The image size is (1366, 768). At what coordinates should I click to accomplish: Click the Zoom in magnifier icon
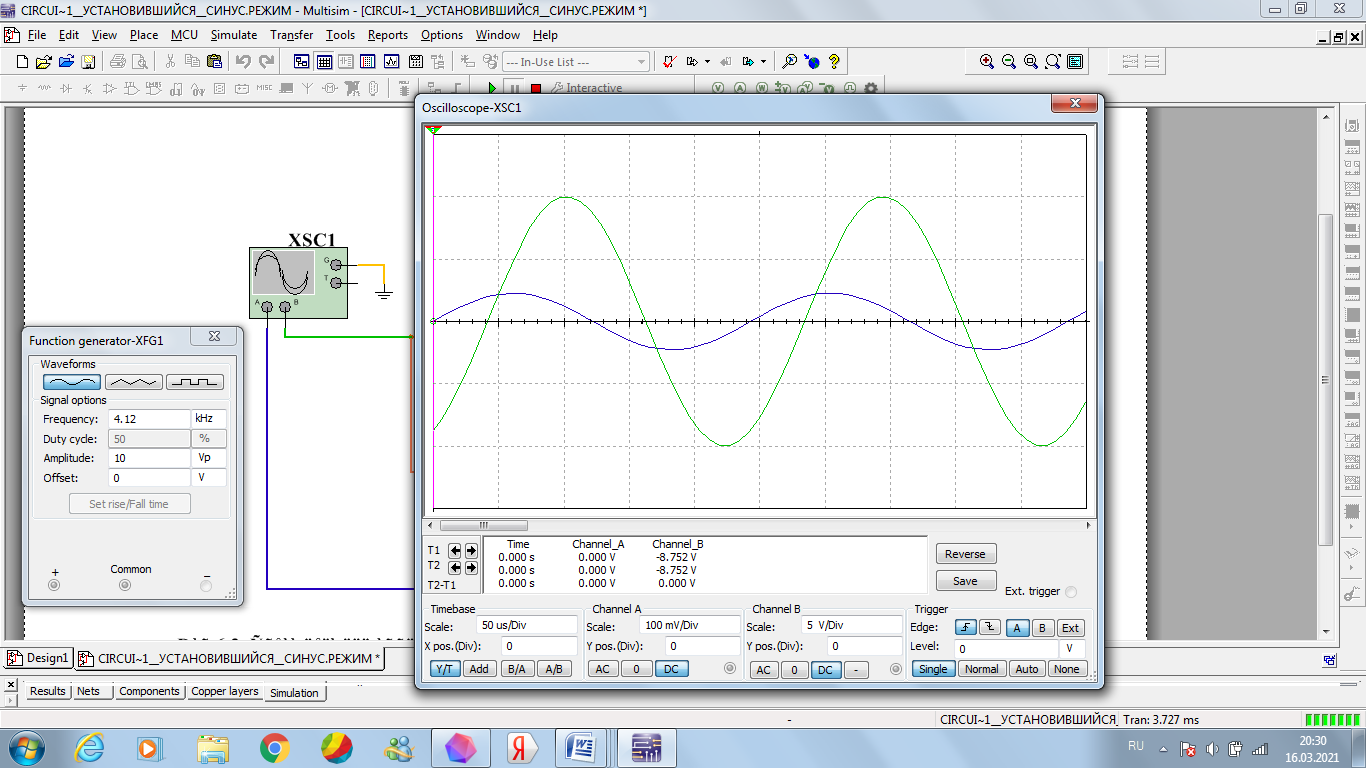987,61
